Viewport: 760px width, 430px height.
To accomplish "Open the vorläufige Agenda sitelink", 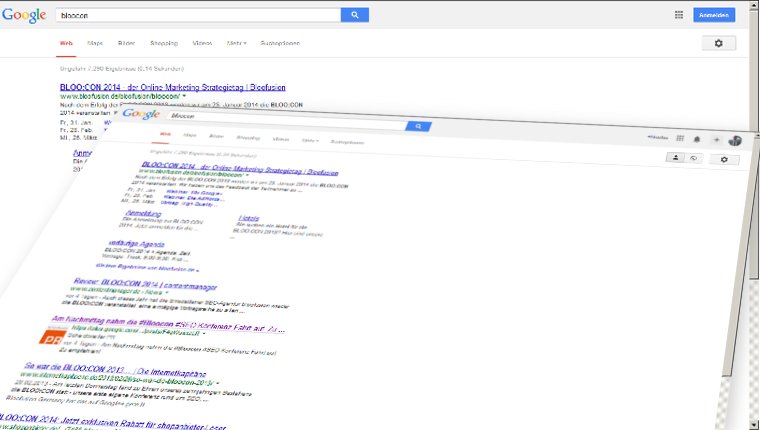I will click(136, 243).
